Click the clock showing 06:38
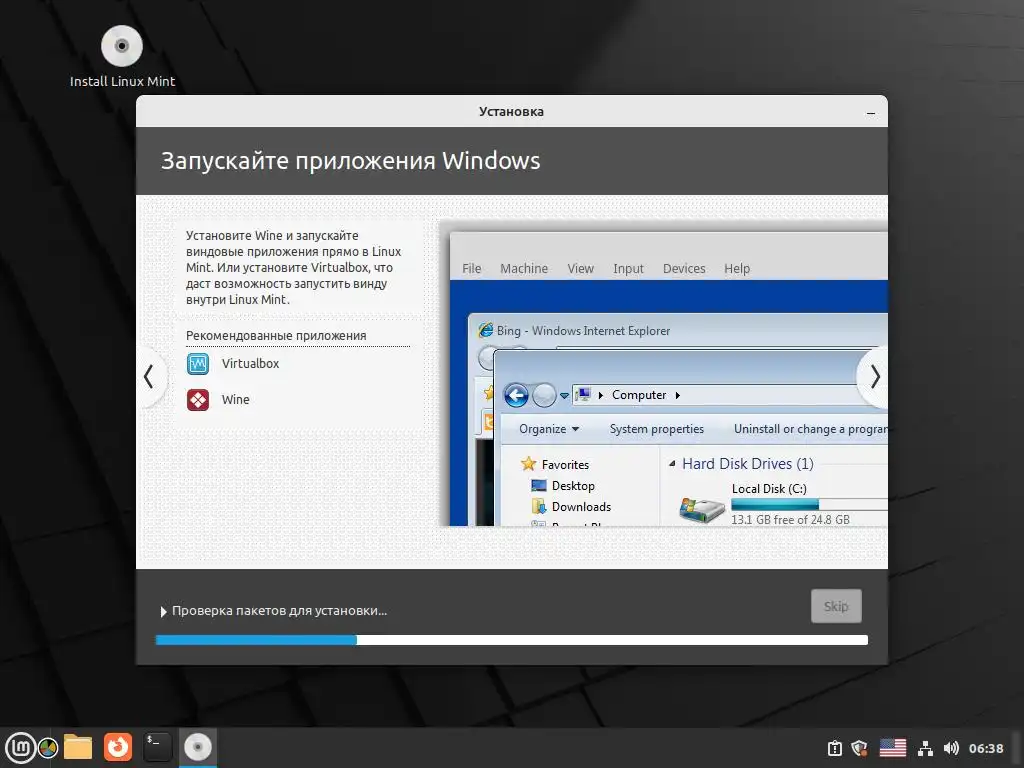Image resolution: width=1024 pixels, height=768 pixels. pyautogui.click(x=986, y=748)
